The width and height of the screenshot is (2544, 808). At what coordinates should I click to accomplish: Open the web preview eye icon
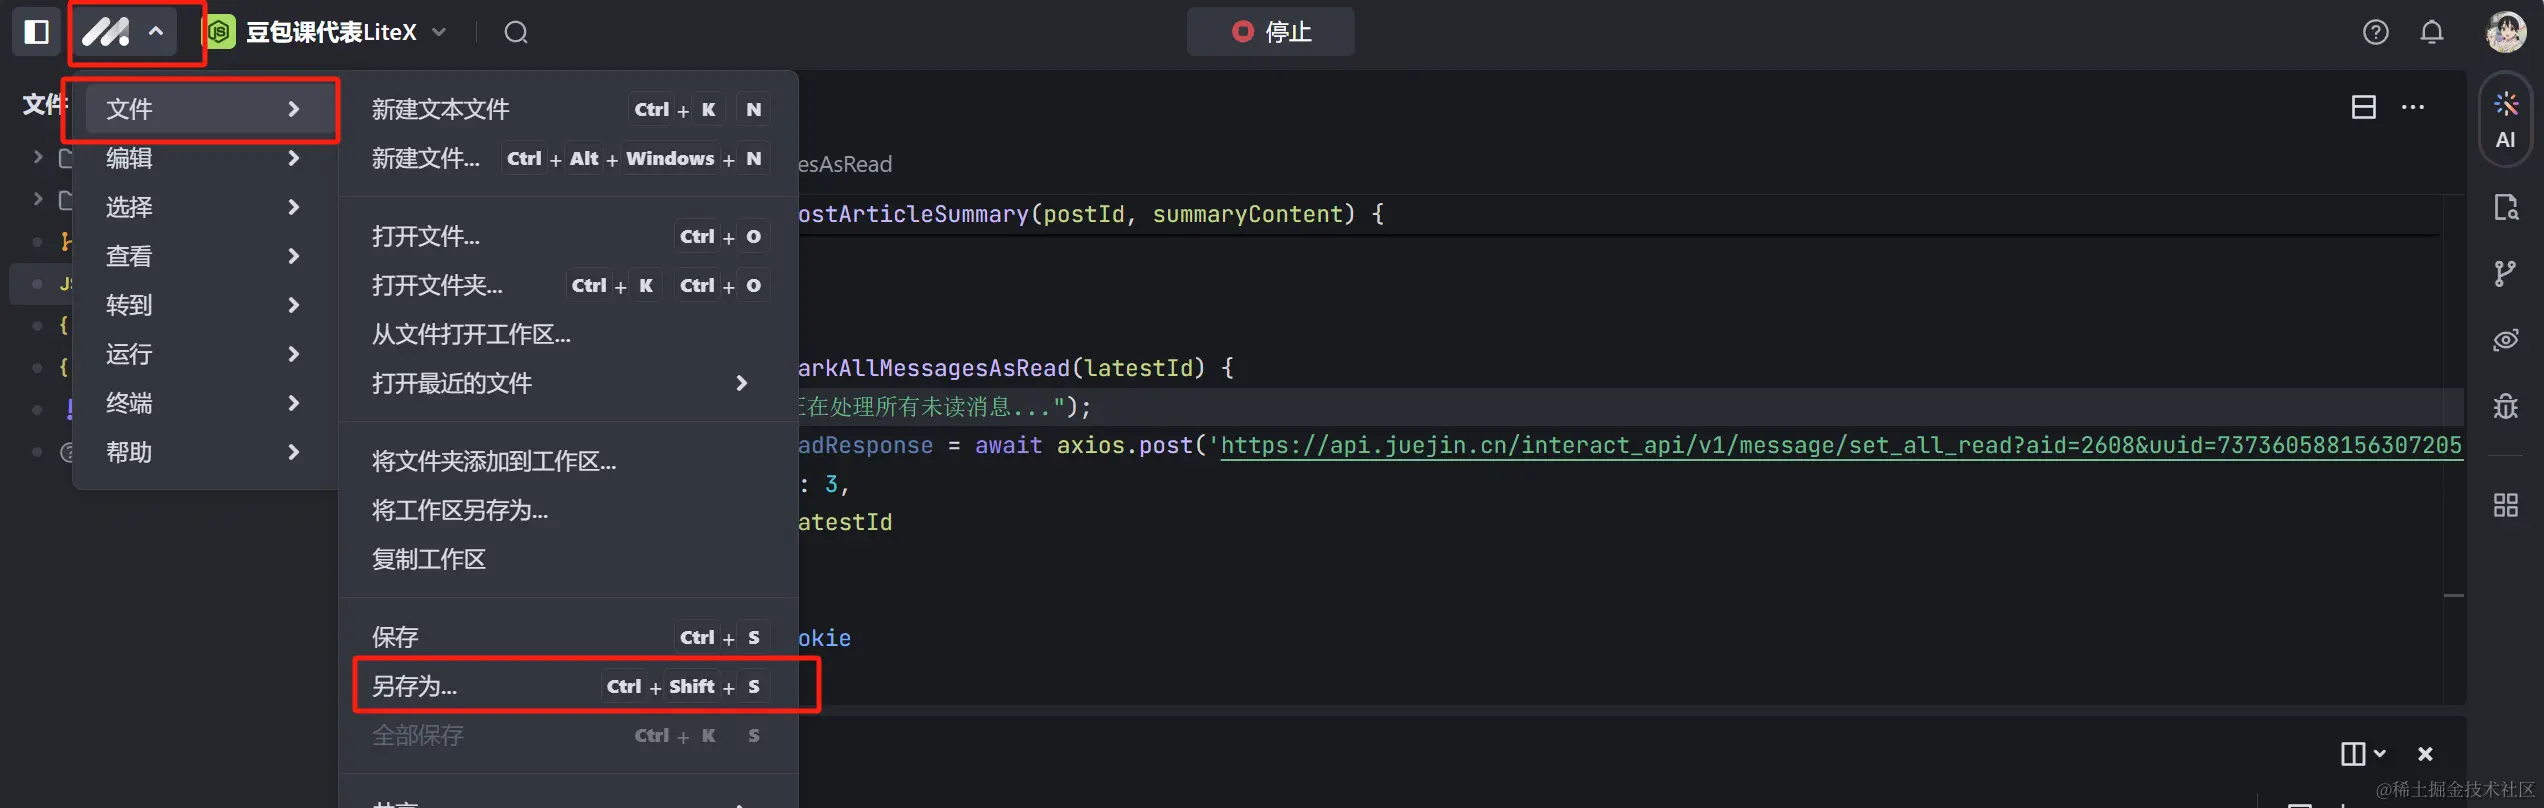click(2506, 340)
